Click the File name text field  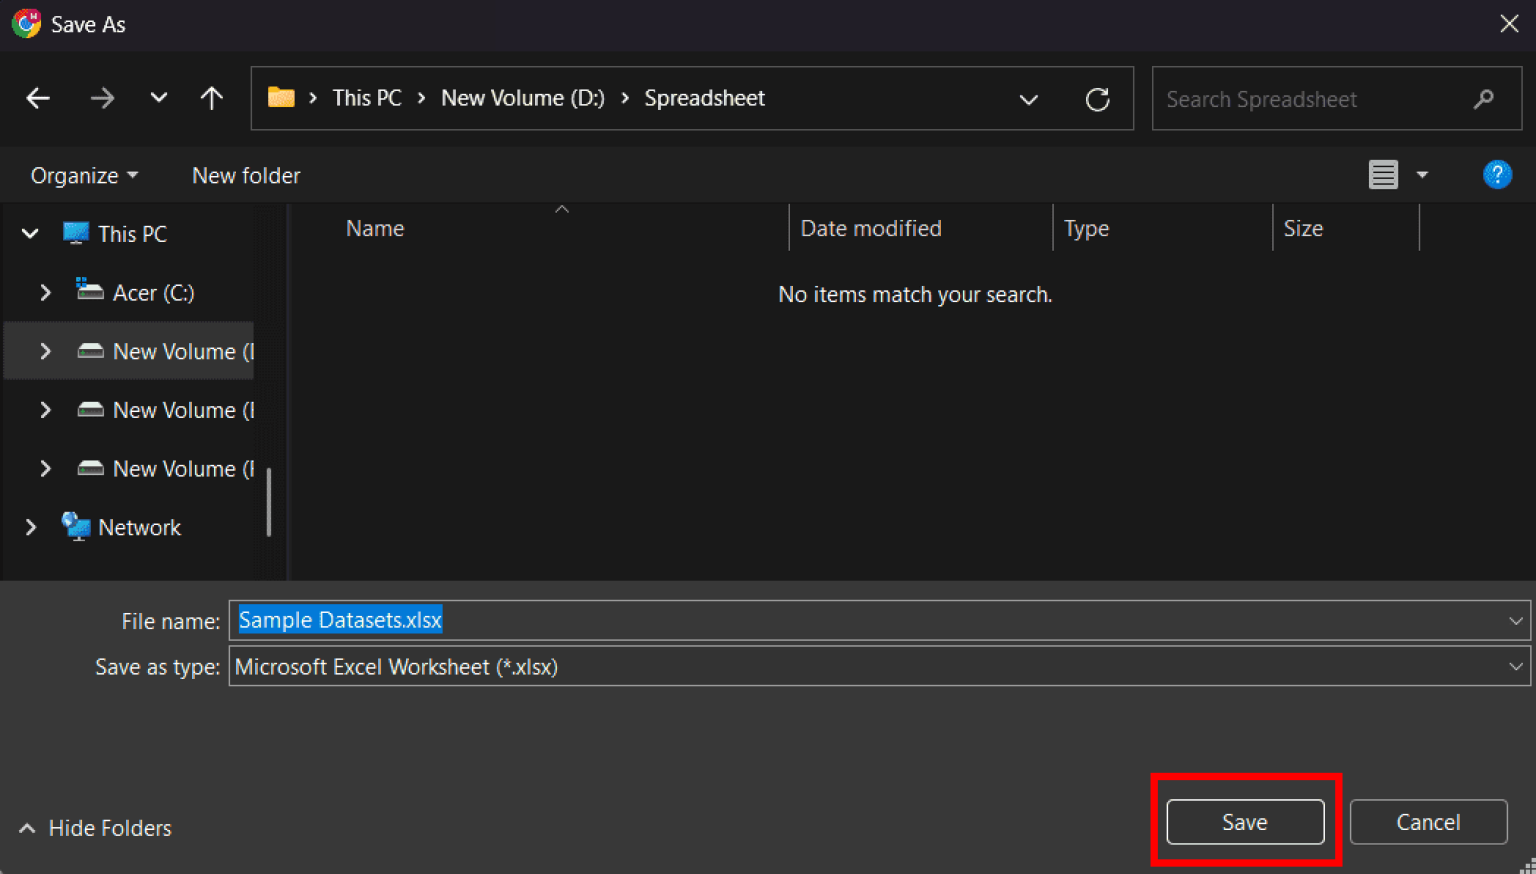click(870, 620)
